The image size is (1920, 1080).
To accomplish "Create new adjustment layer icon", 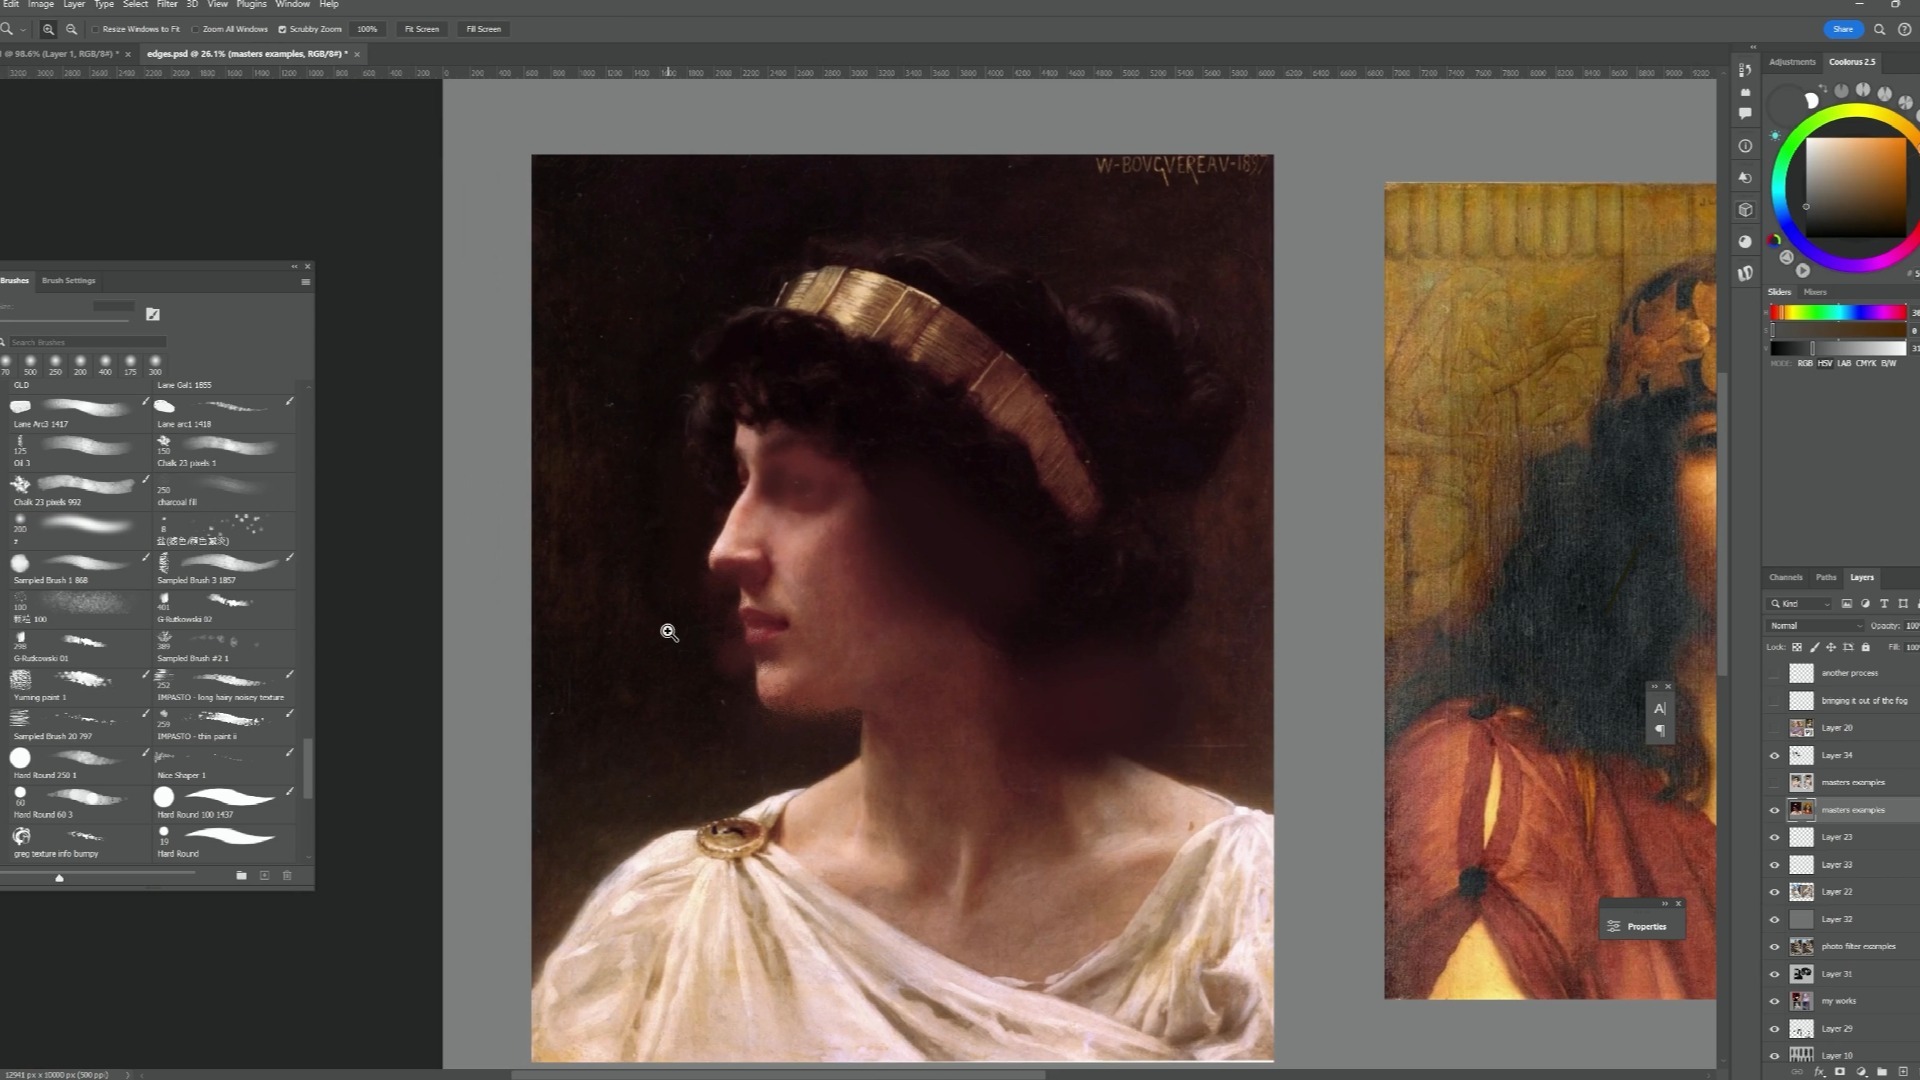I will 1861,1072.
